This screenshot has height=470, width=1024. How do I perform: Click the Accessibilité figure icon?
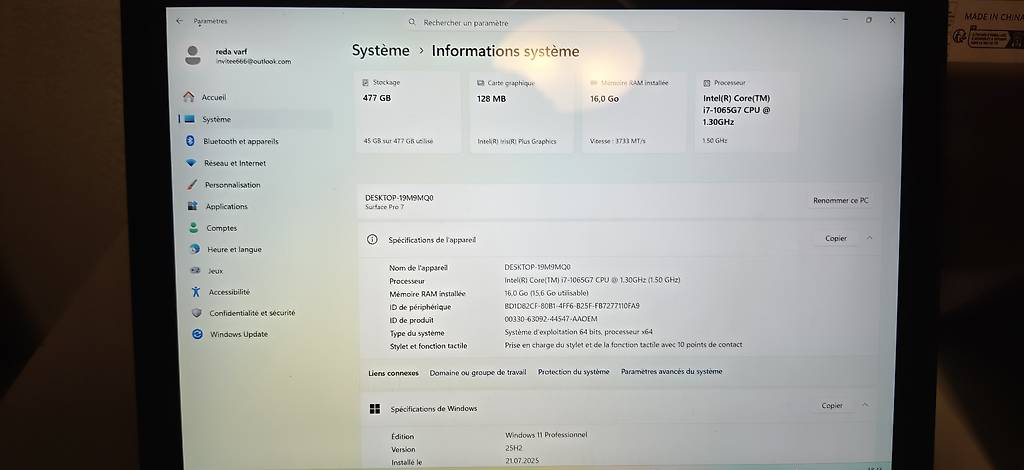coord(196,292)
